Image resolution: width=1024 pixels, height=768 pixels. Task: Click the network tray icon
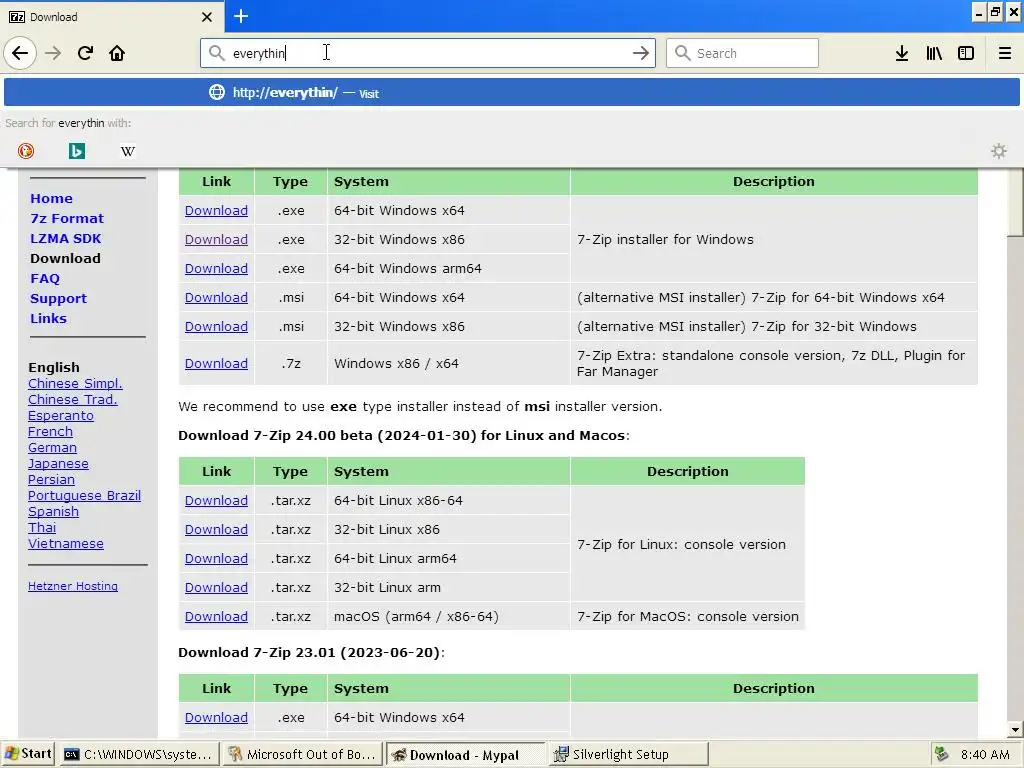[941, 754]
